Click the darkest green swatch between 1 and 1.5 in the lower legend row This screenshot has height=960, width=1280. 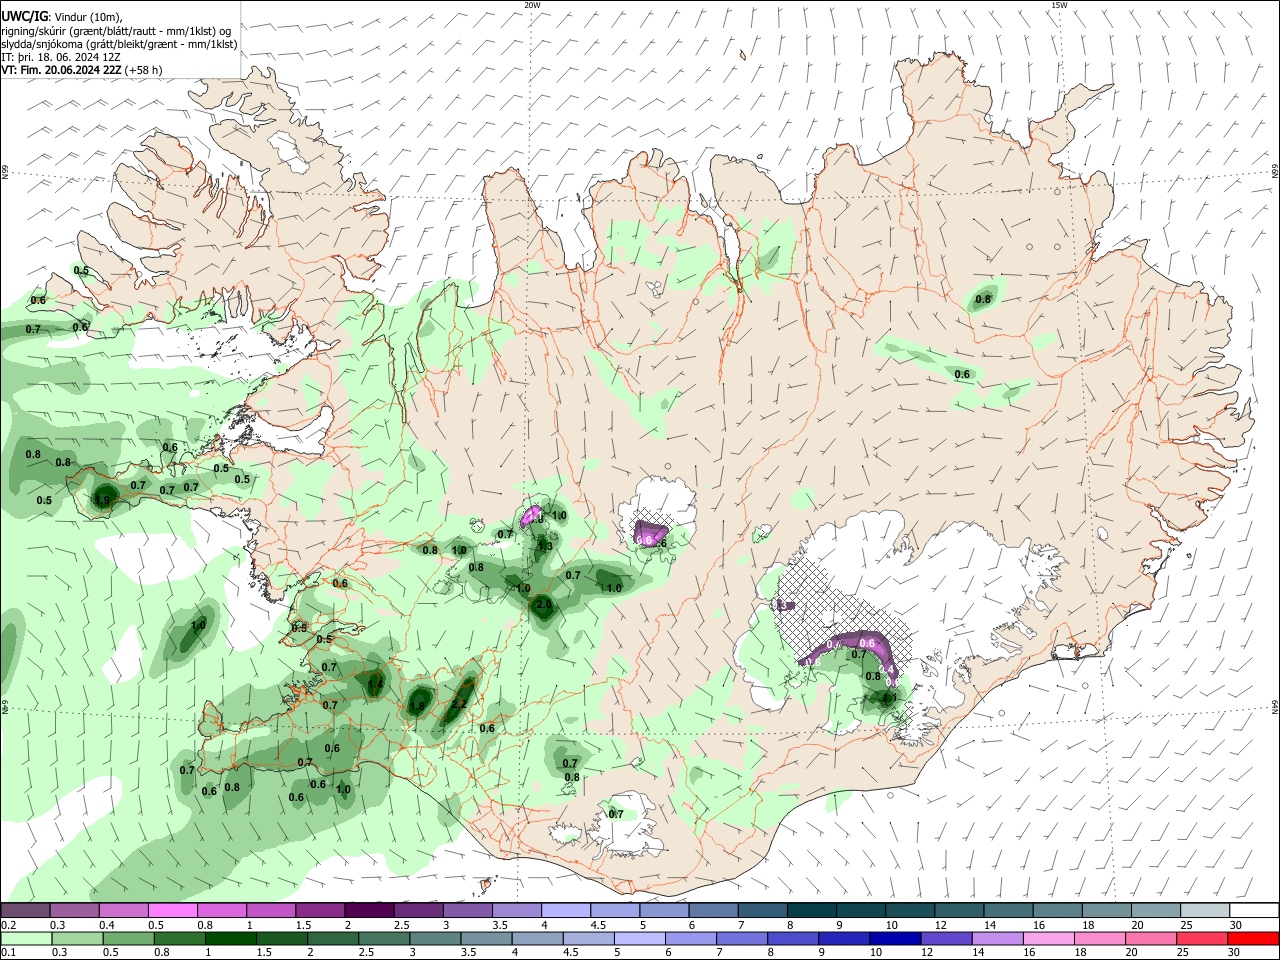click(231, 938)
